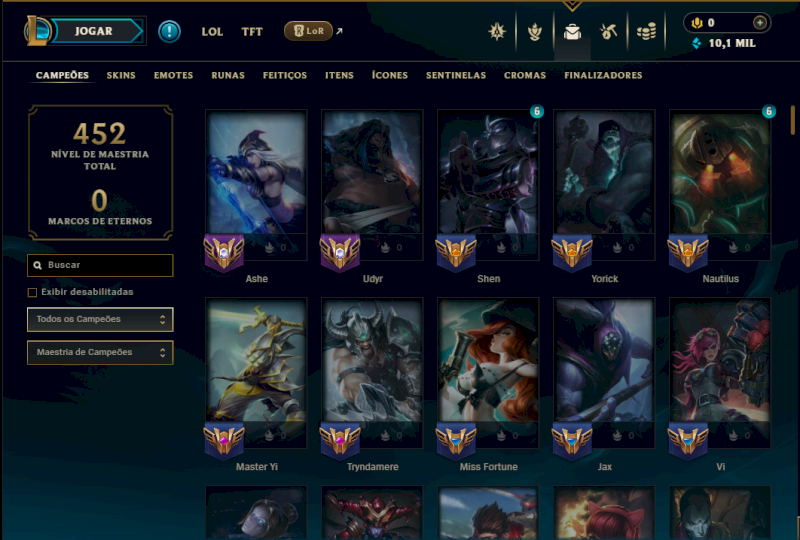Open the Runas tab
Viewport: 800px width, 540px height.
[228, 75]
